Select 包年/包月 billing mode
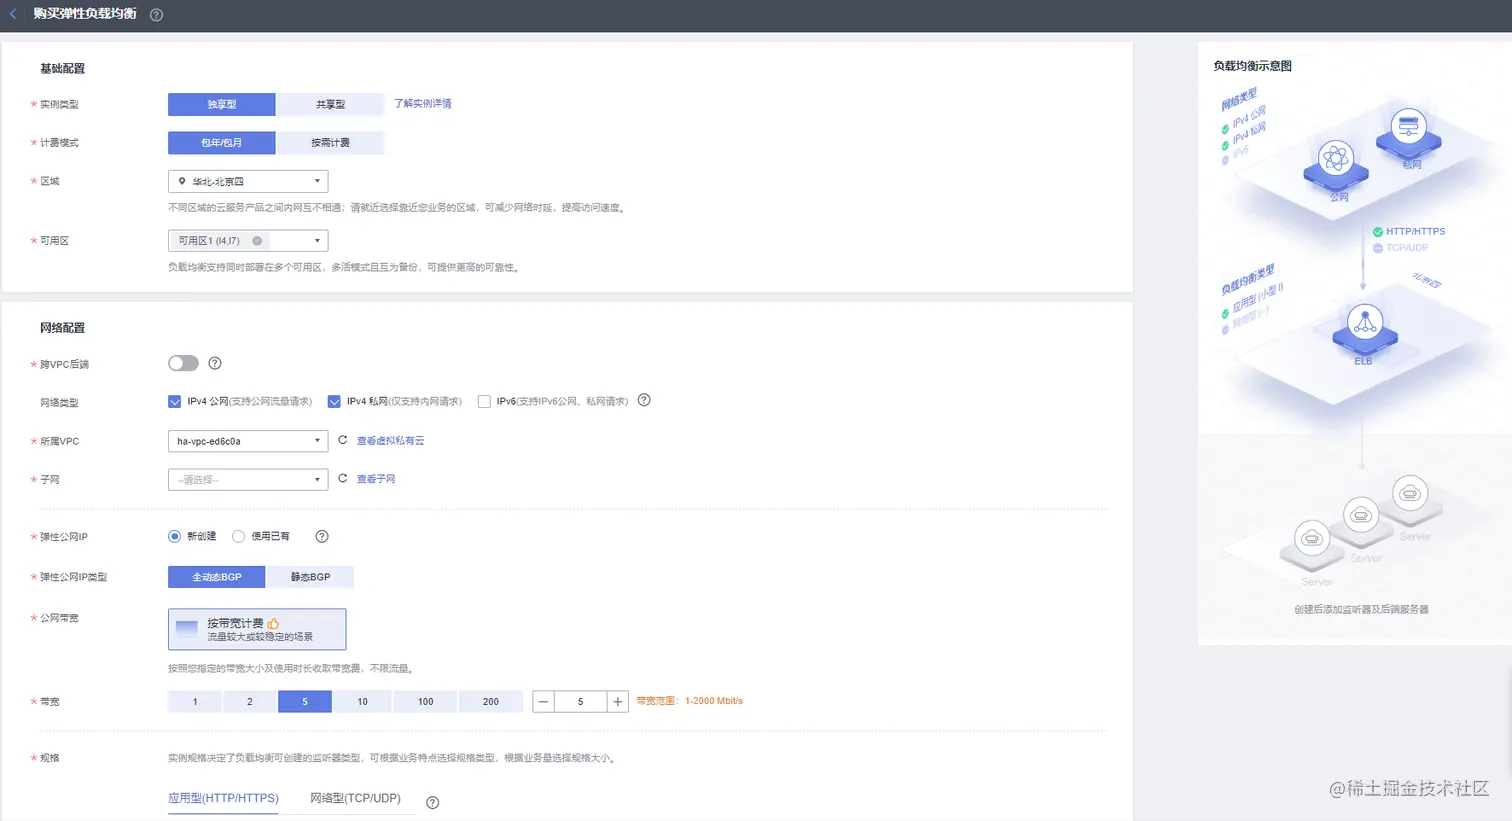The width and height of the screenshot is (1512, 821). pos(221,143)
